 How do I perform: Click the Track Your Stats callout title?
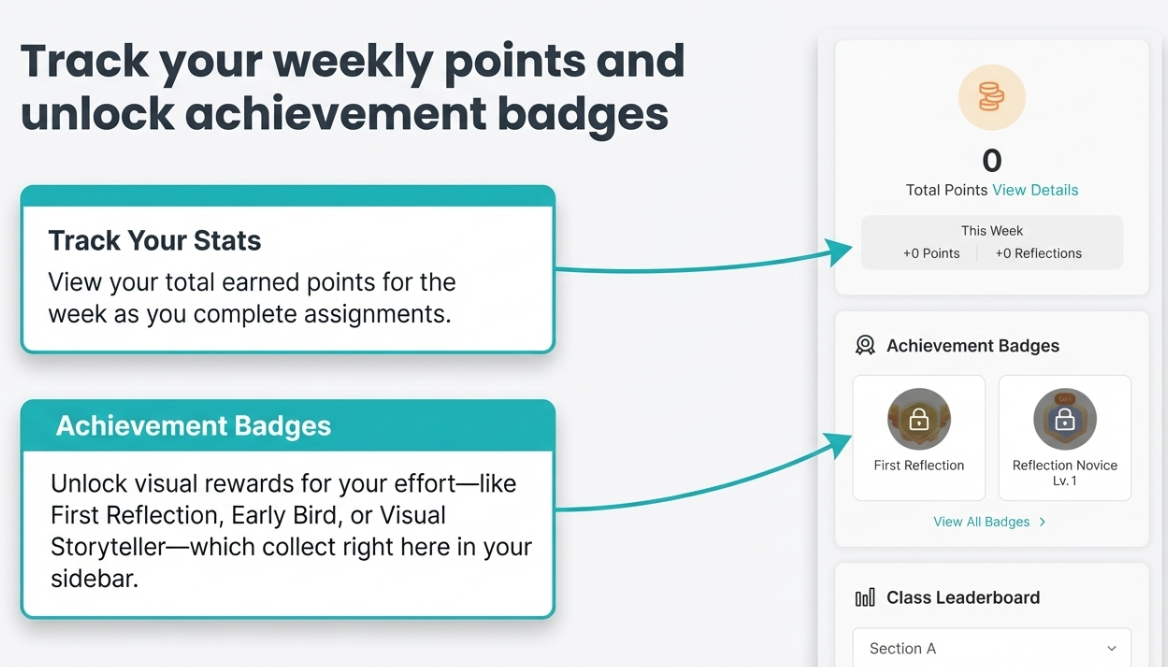[x=155, y=241]
